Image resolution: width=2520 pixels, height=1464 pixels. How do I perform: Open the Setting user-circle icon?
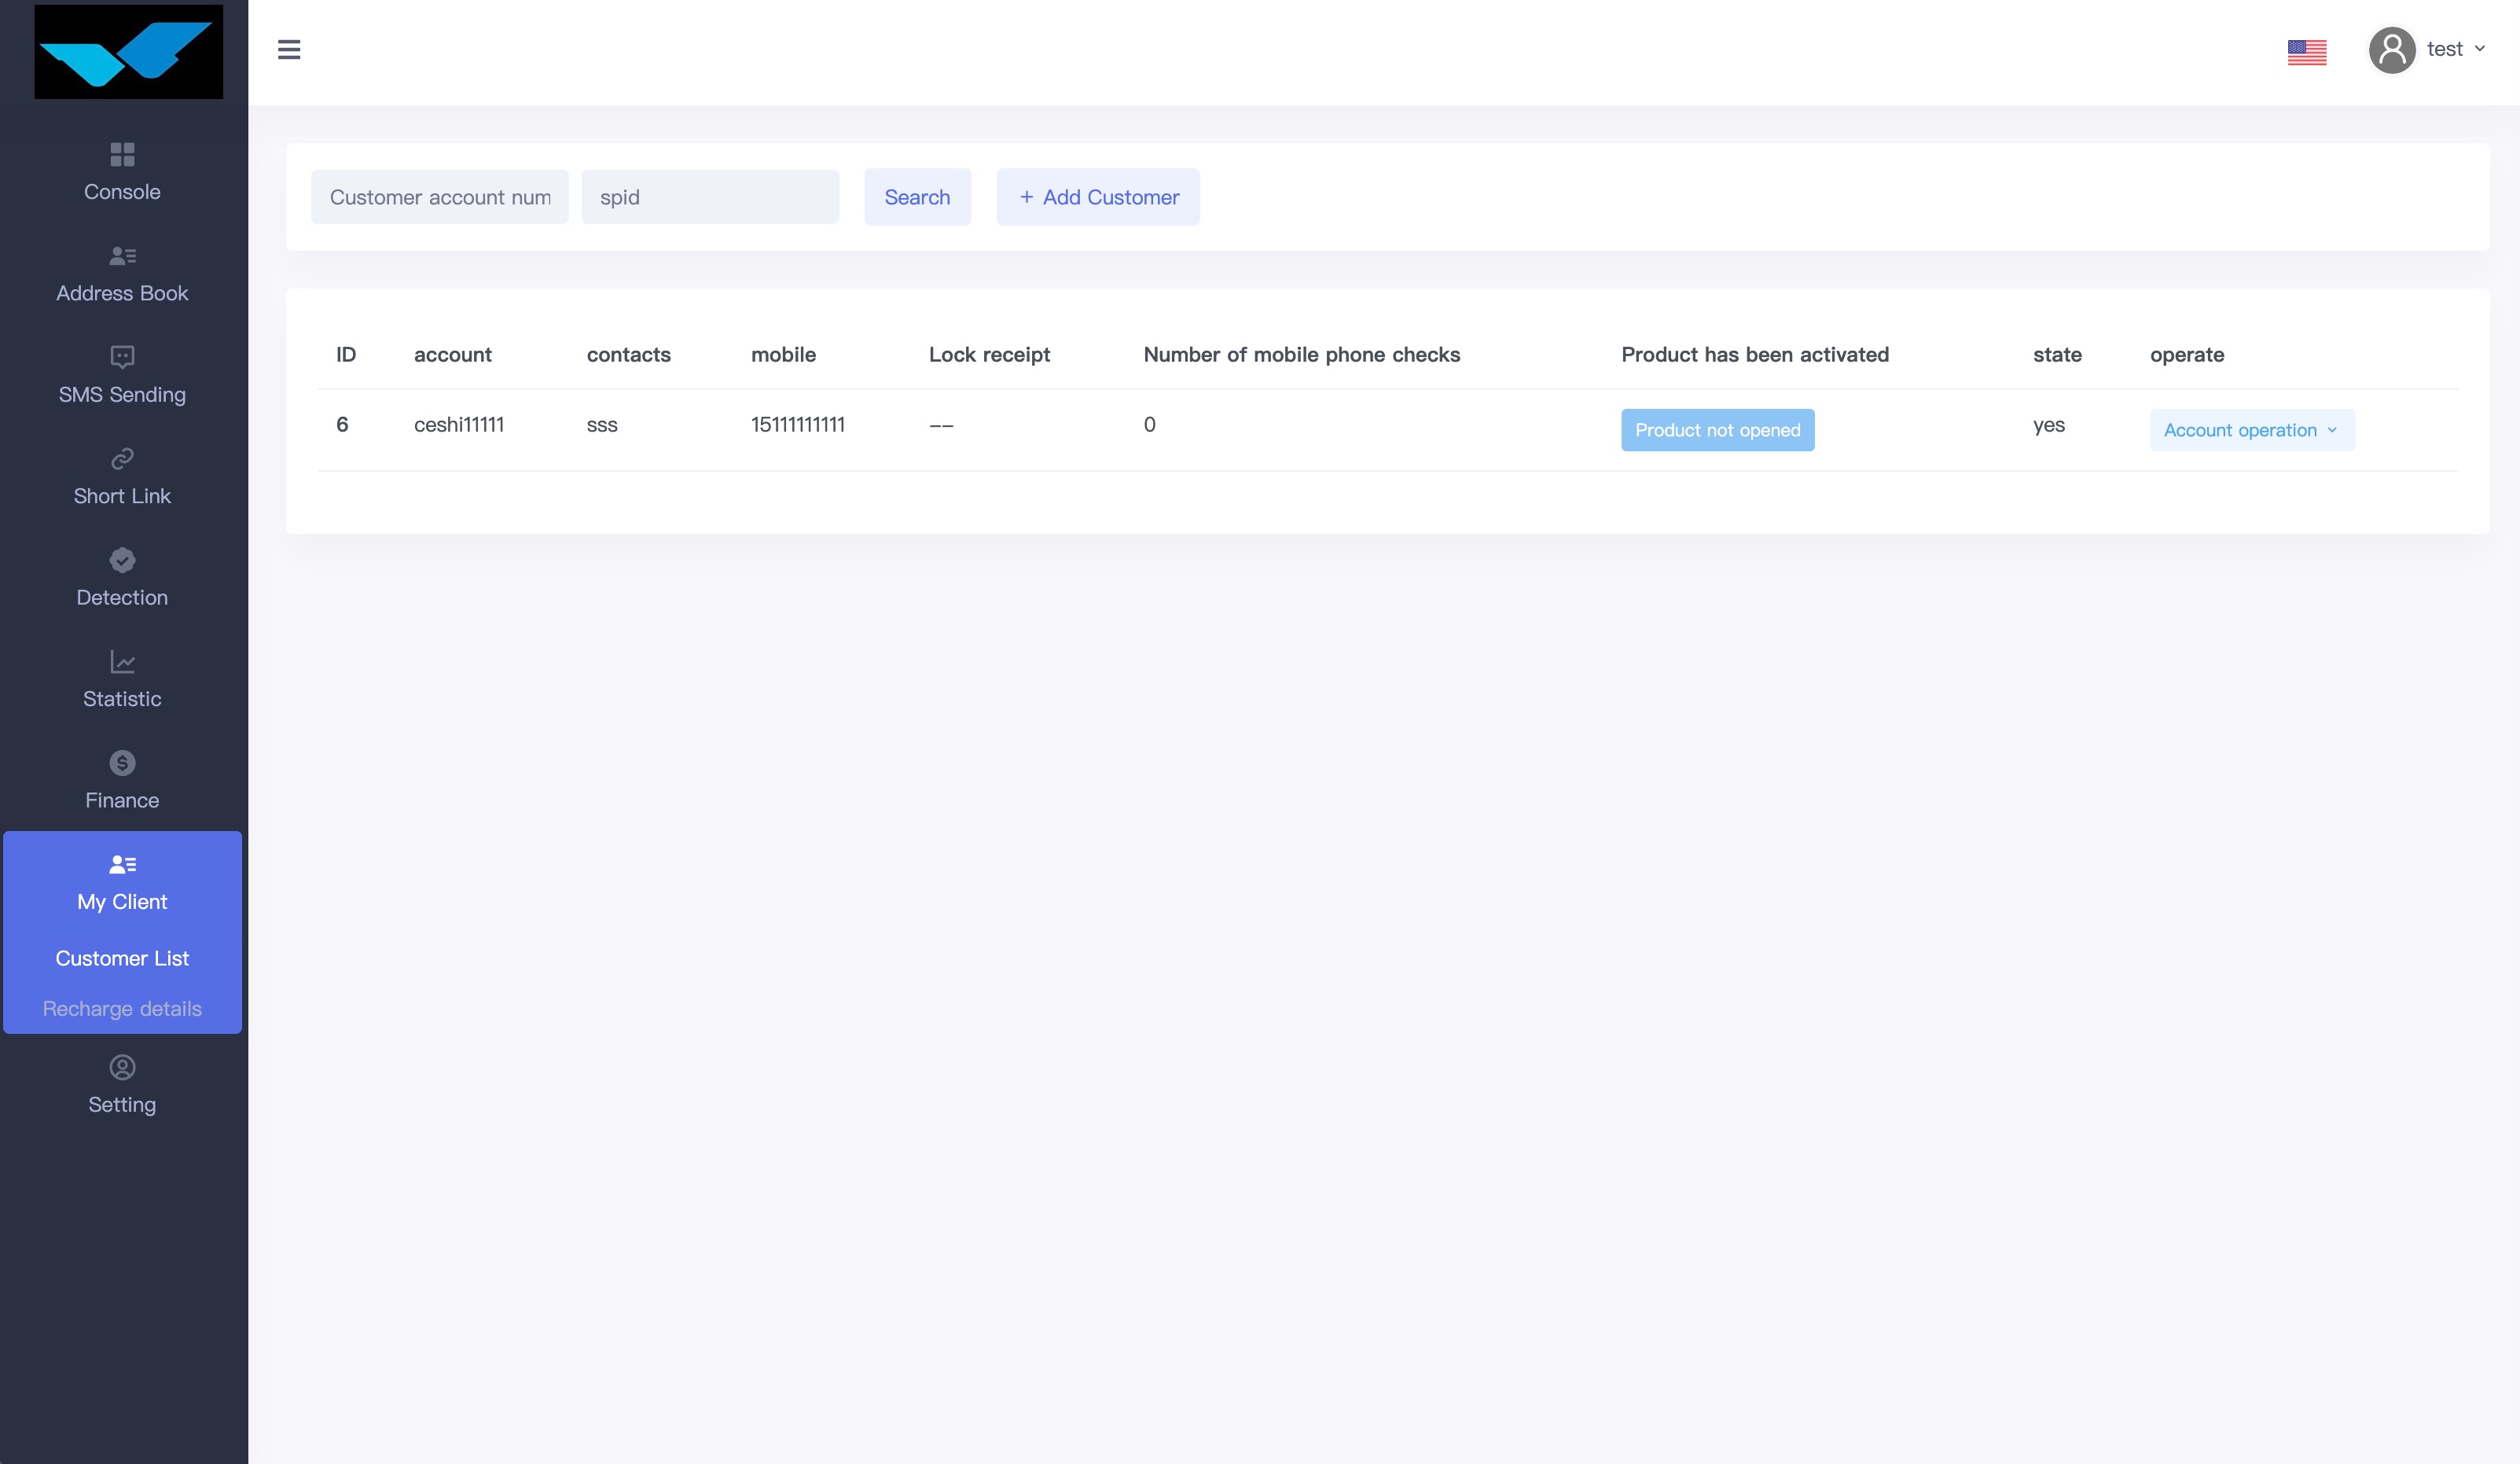[x=122, y=1067]
